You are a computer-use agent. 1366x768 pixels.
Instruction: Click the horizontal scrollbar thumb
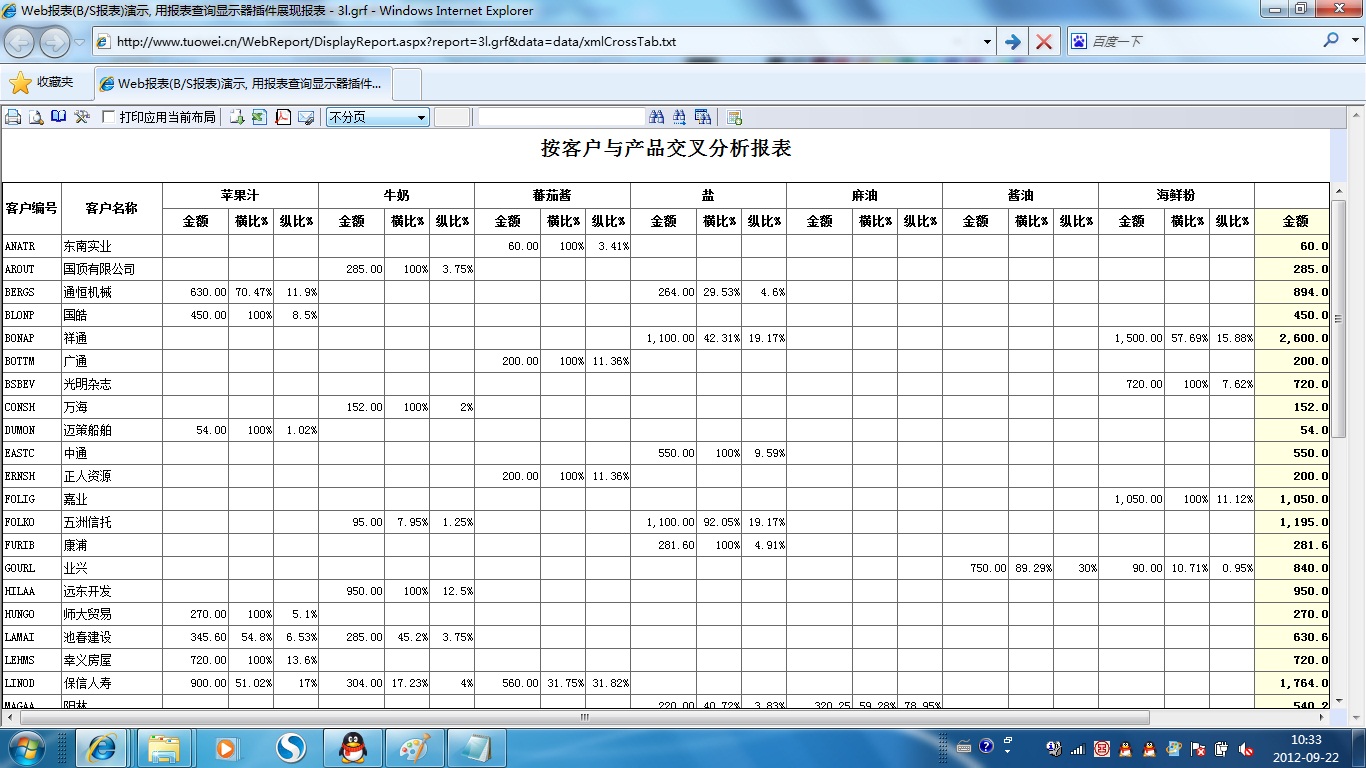tap(583, 717)
